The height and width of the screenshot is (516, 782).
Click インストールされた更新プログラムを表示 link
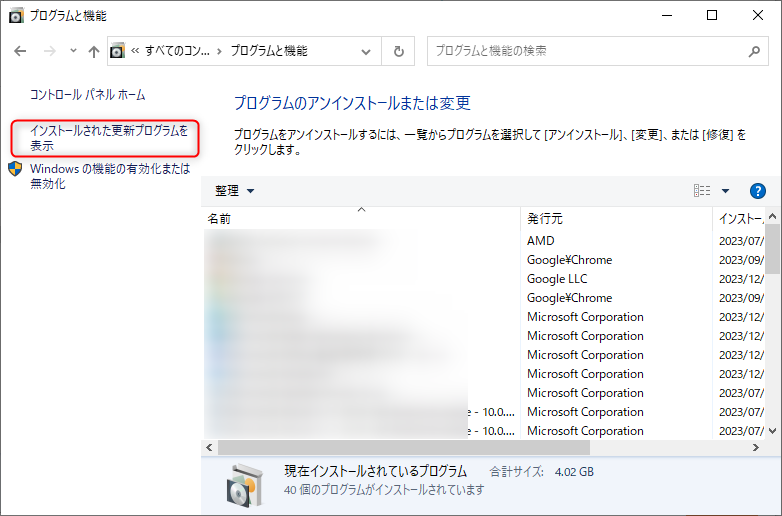coord(108,138)
